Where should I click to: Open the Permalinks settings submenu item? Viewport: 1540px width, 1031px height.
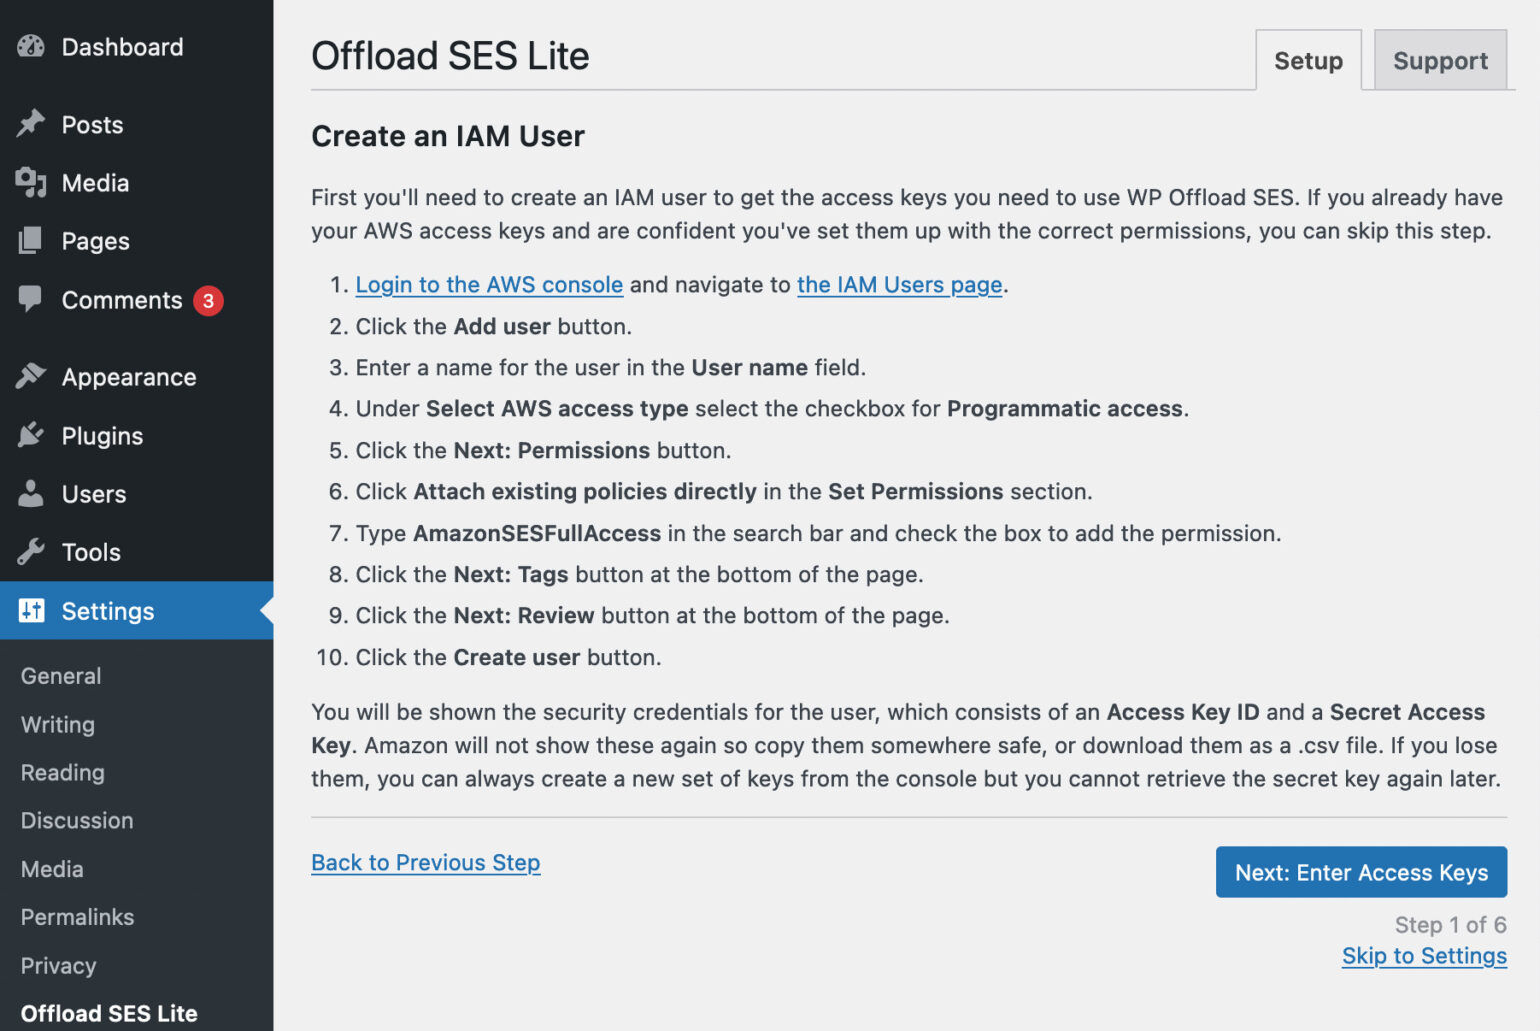pos(77,917)
